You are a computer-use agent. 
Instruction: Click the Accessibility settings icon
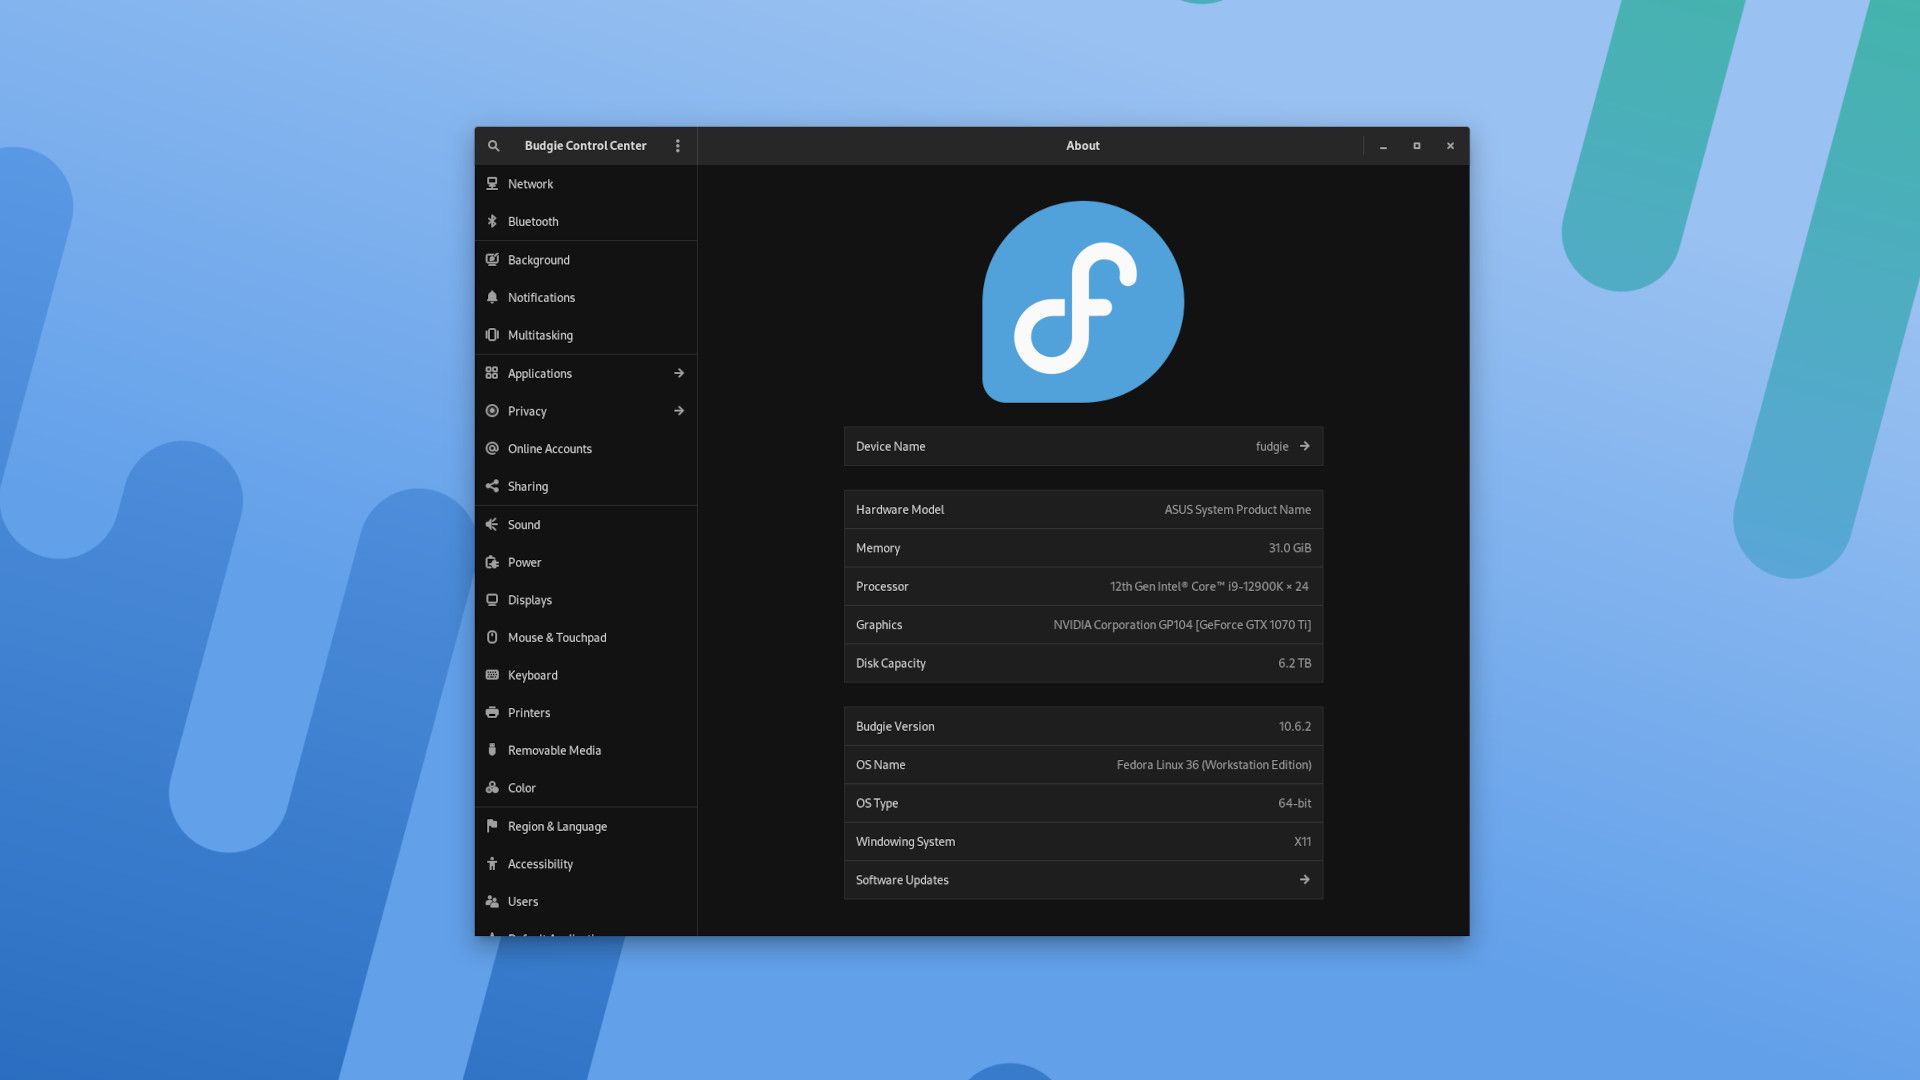(492, 864)
